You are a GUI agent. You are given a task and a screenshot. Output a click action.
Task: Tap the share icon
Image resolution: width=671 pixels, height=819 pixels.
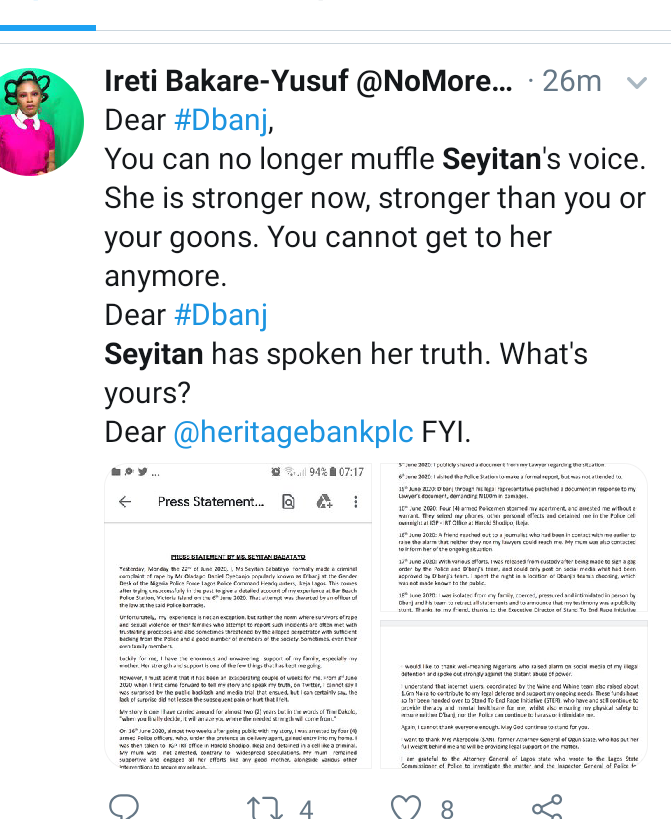(547, 806)
